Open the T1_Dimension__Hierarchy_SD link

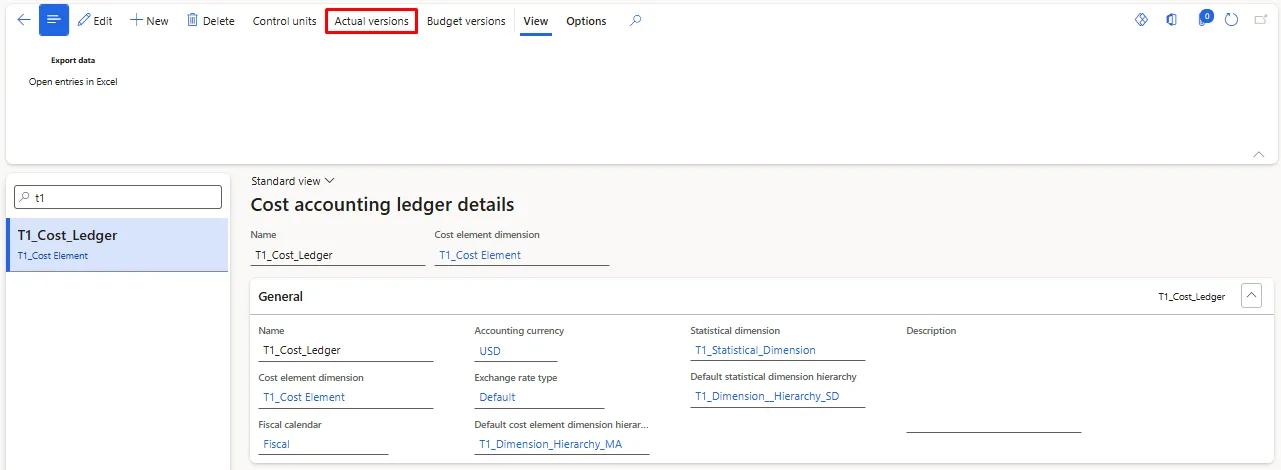[x=767, y=397]
